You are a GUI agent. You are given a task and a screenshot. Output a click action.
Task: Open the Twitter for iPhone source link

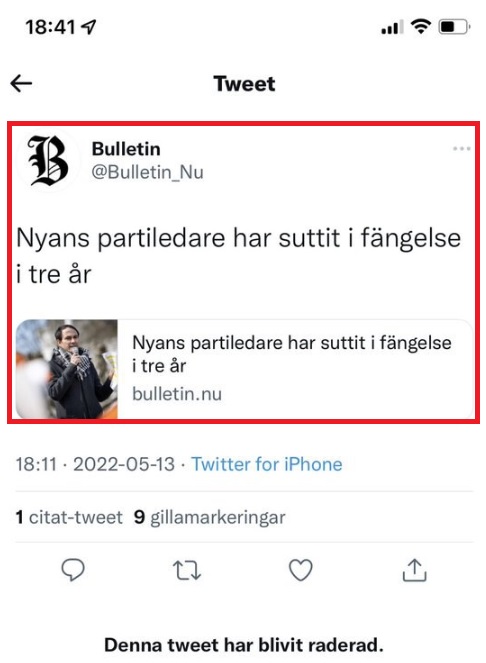(266, 464)
